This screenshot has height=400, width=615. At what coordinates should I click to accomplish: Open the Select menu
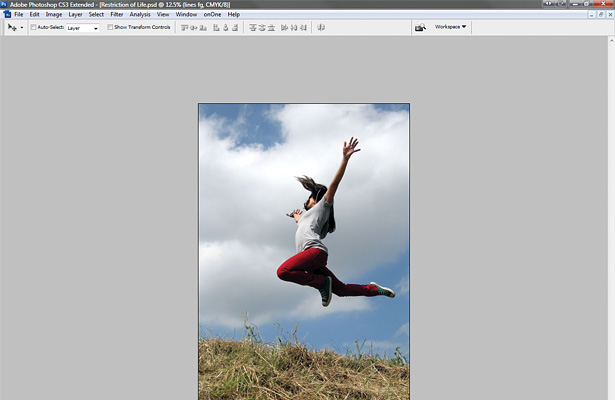(96, 15)
